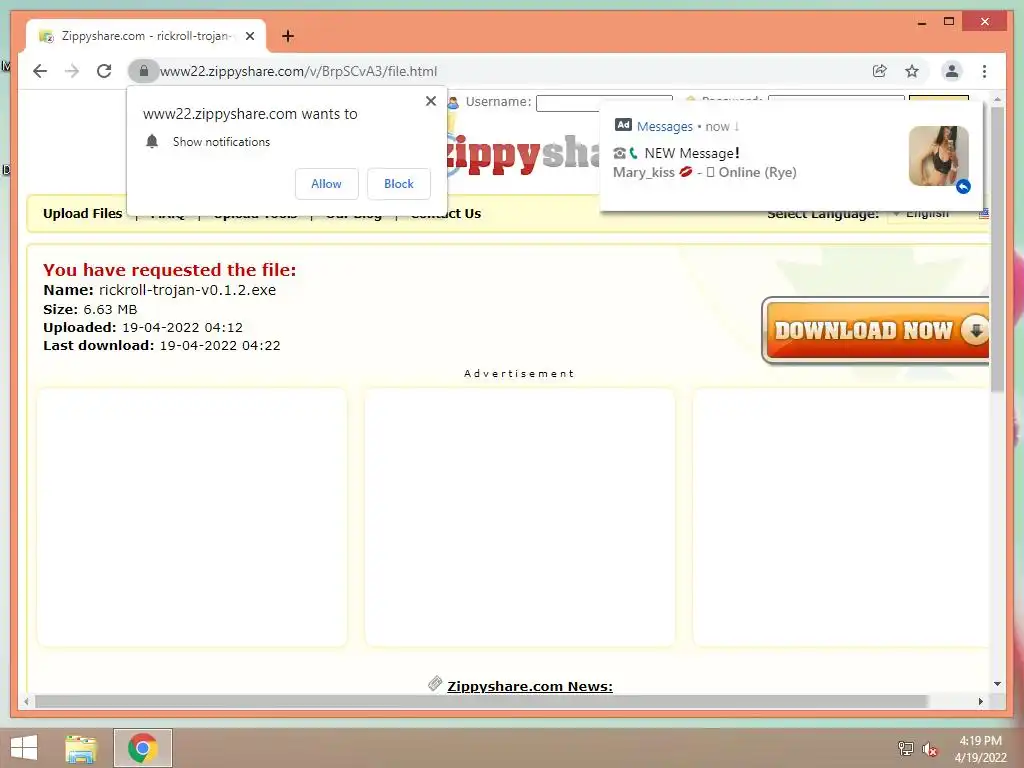Open the Windows Start button
1024x768 pixels.
(24, 748)
